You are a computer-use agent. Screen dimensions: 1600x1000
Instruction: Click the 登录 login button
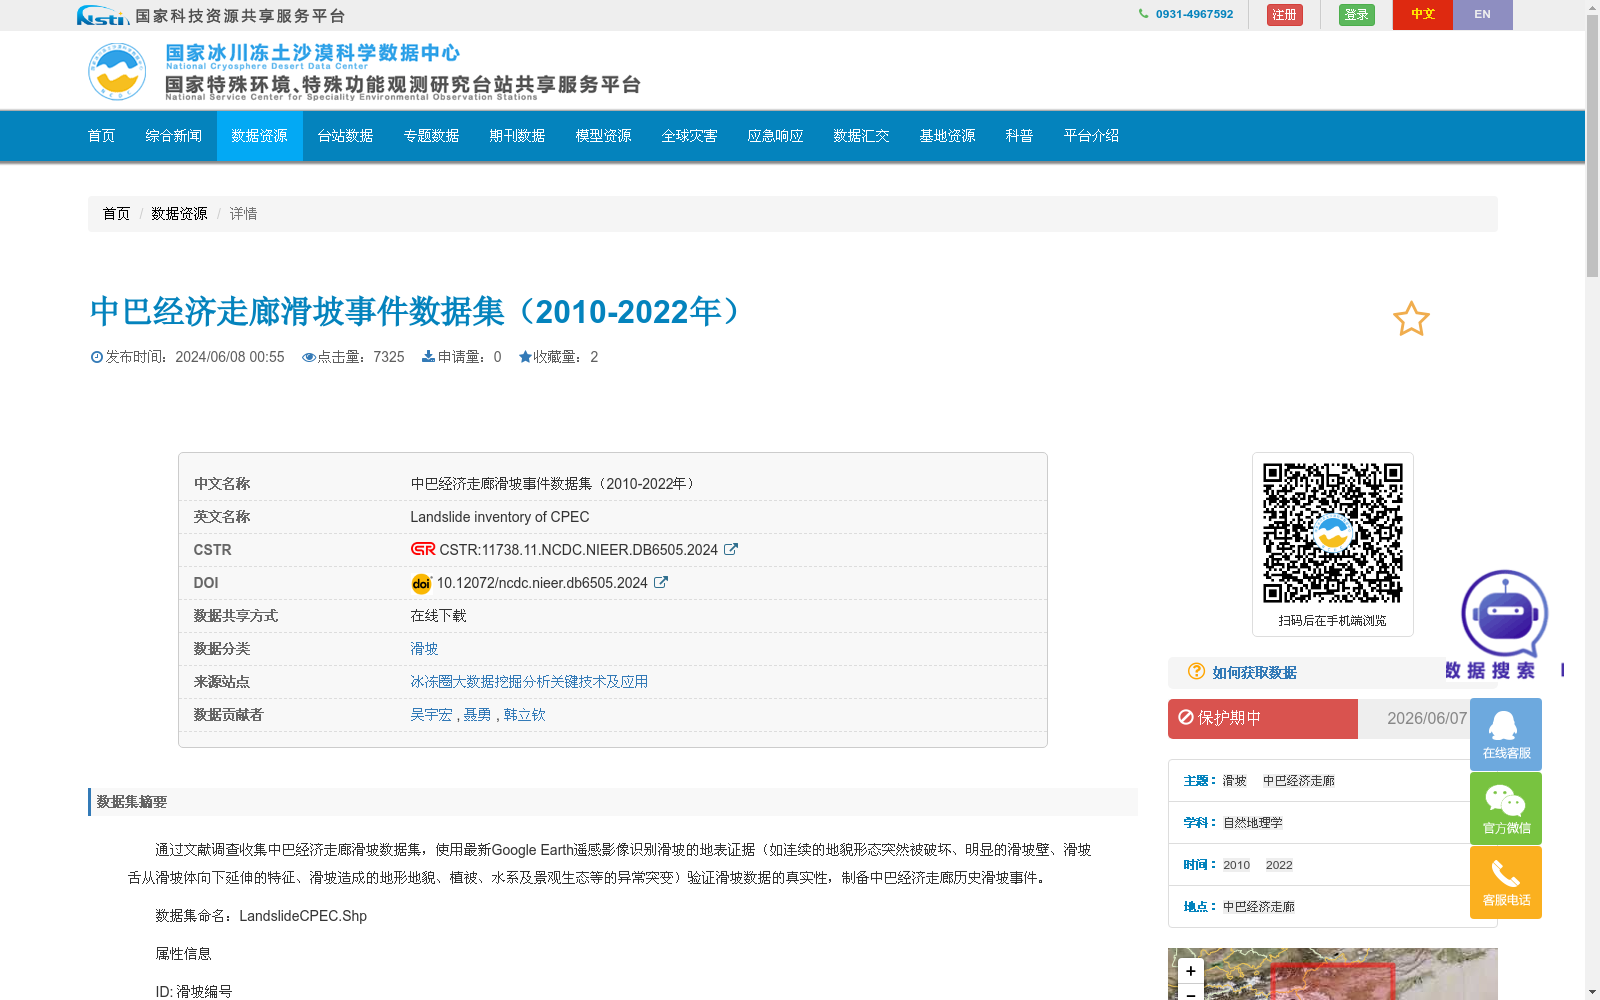pos(1356,15)
